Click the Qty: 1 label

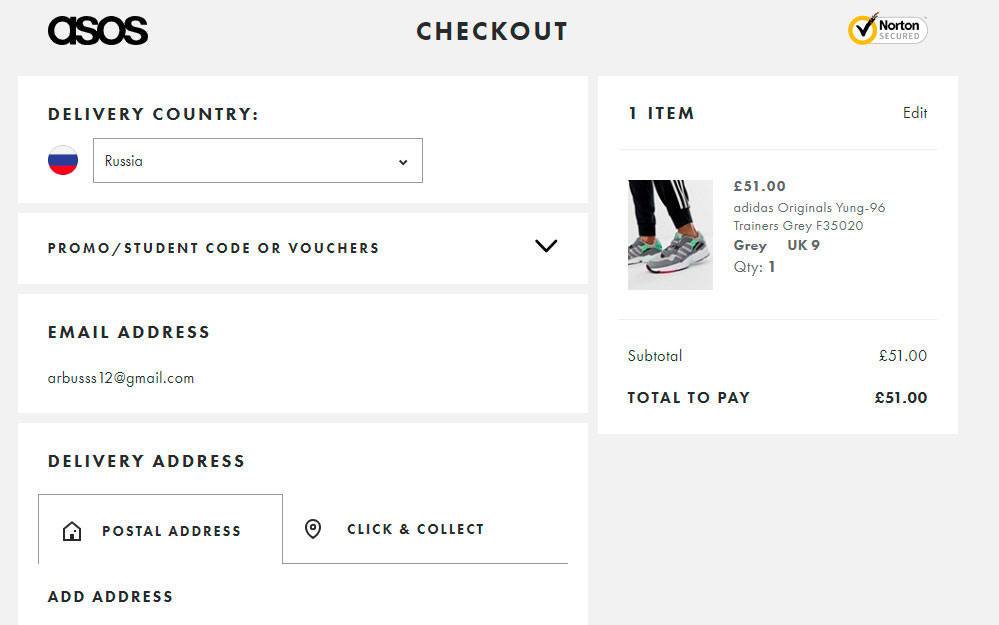point(754,267)
